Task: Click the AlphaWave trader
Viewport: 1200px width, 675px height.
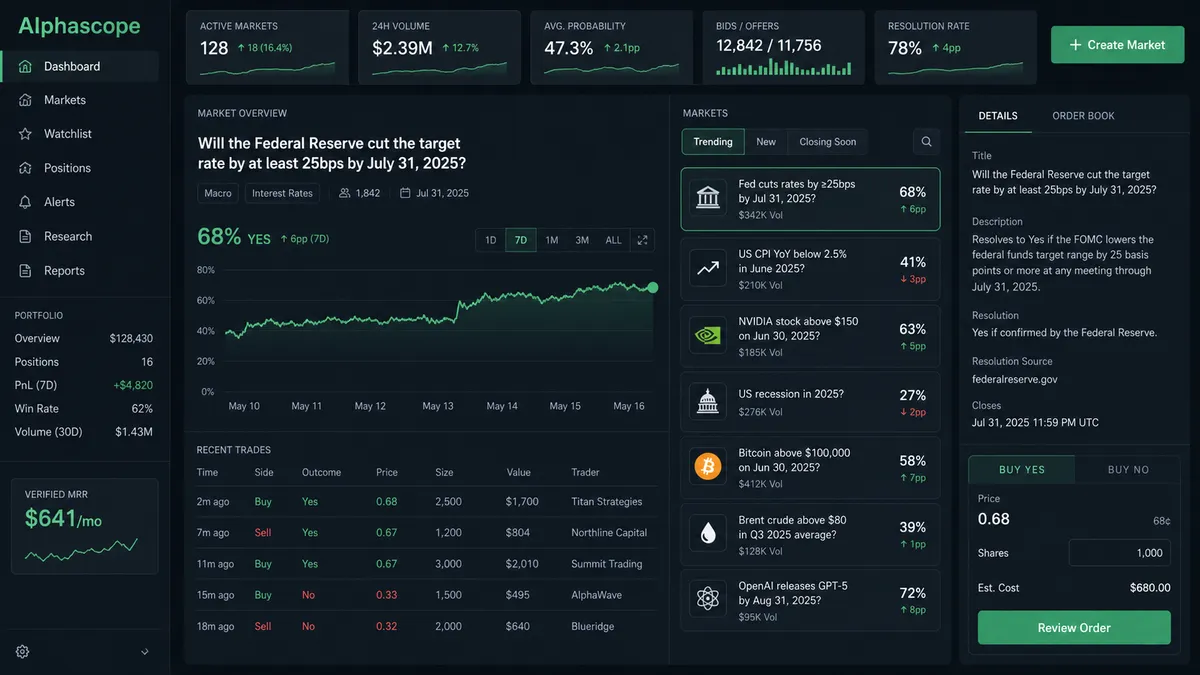Action: 596,595
